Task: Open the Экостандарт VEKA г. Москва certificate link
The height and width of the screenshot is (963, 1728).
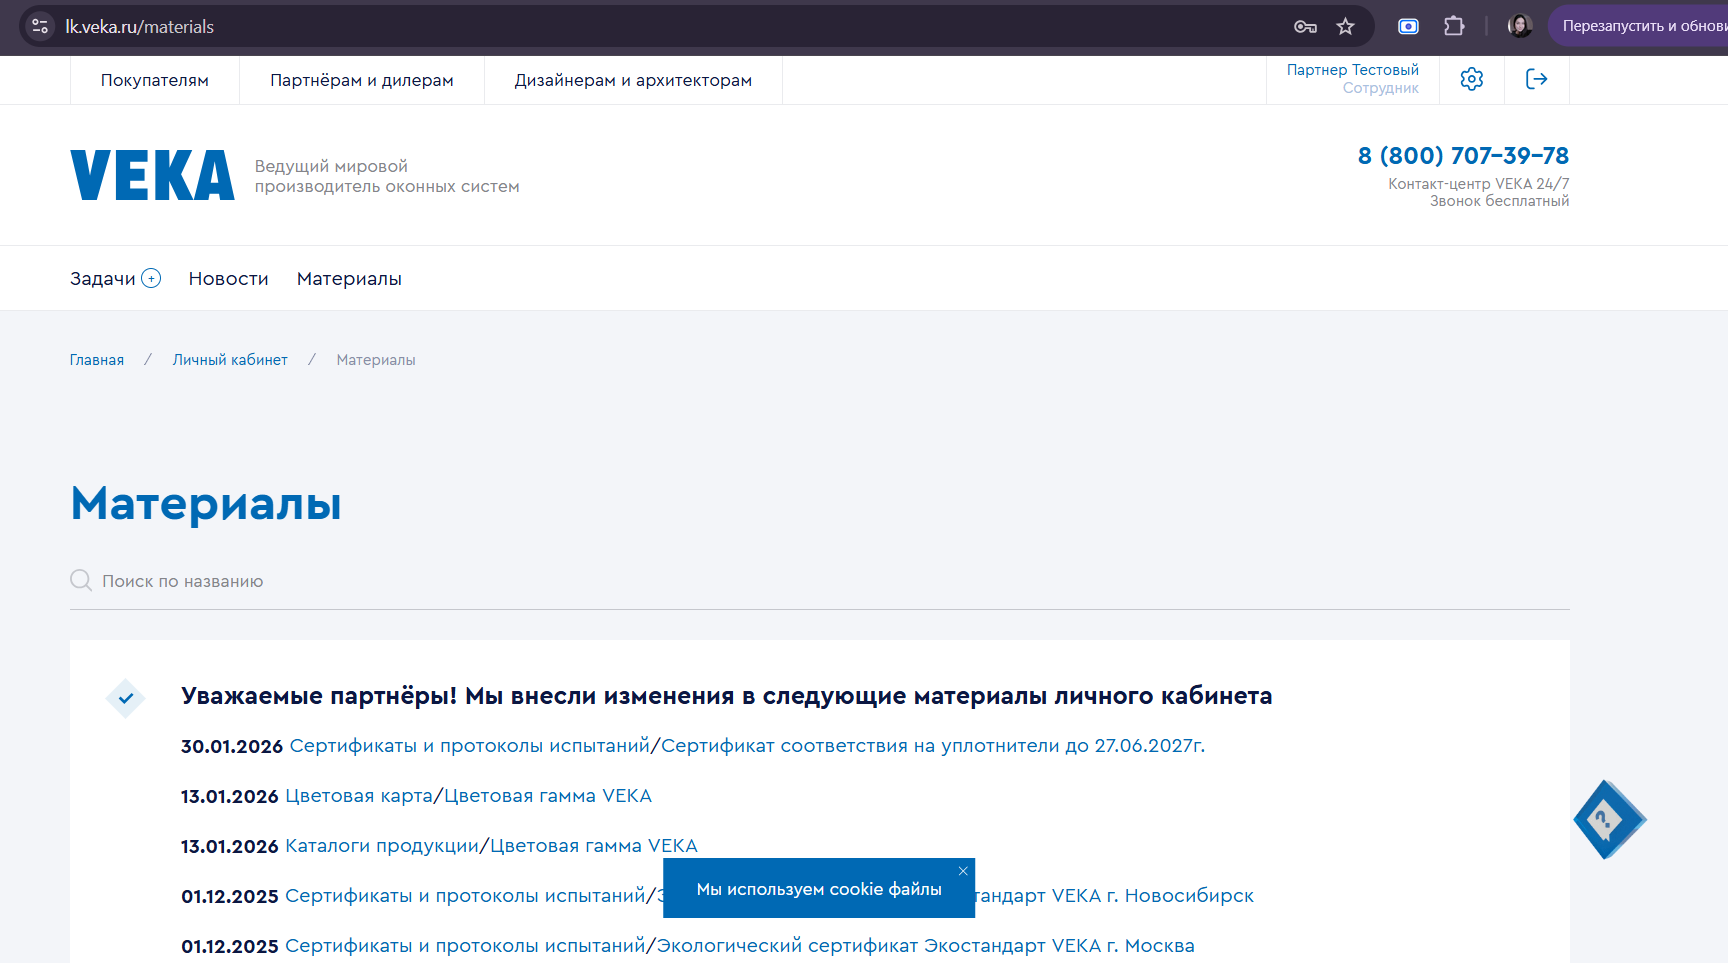Action: (925, 945)
